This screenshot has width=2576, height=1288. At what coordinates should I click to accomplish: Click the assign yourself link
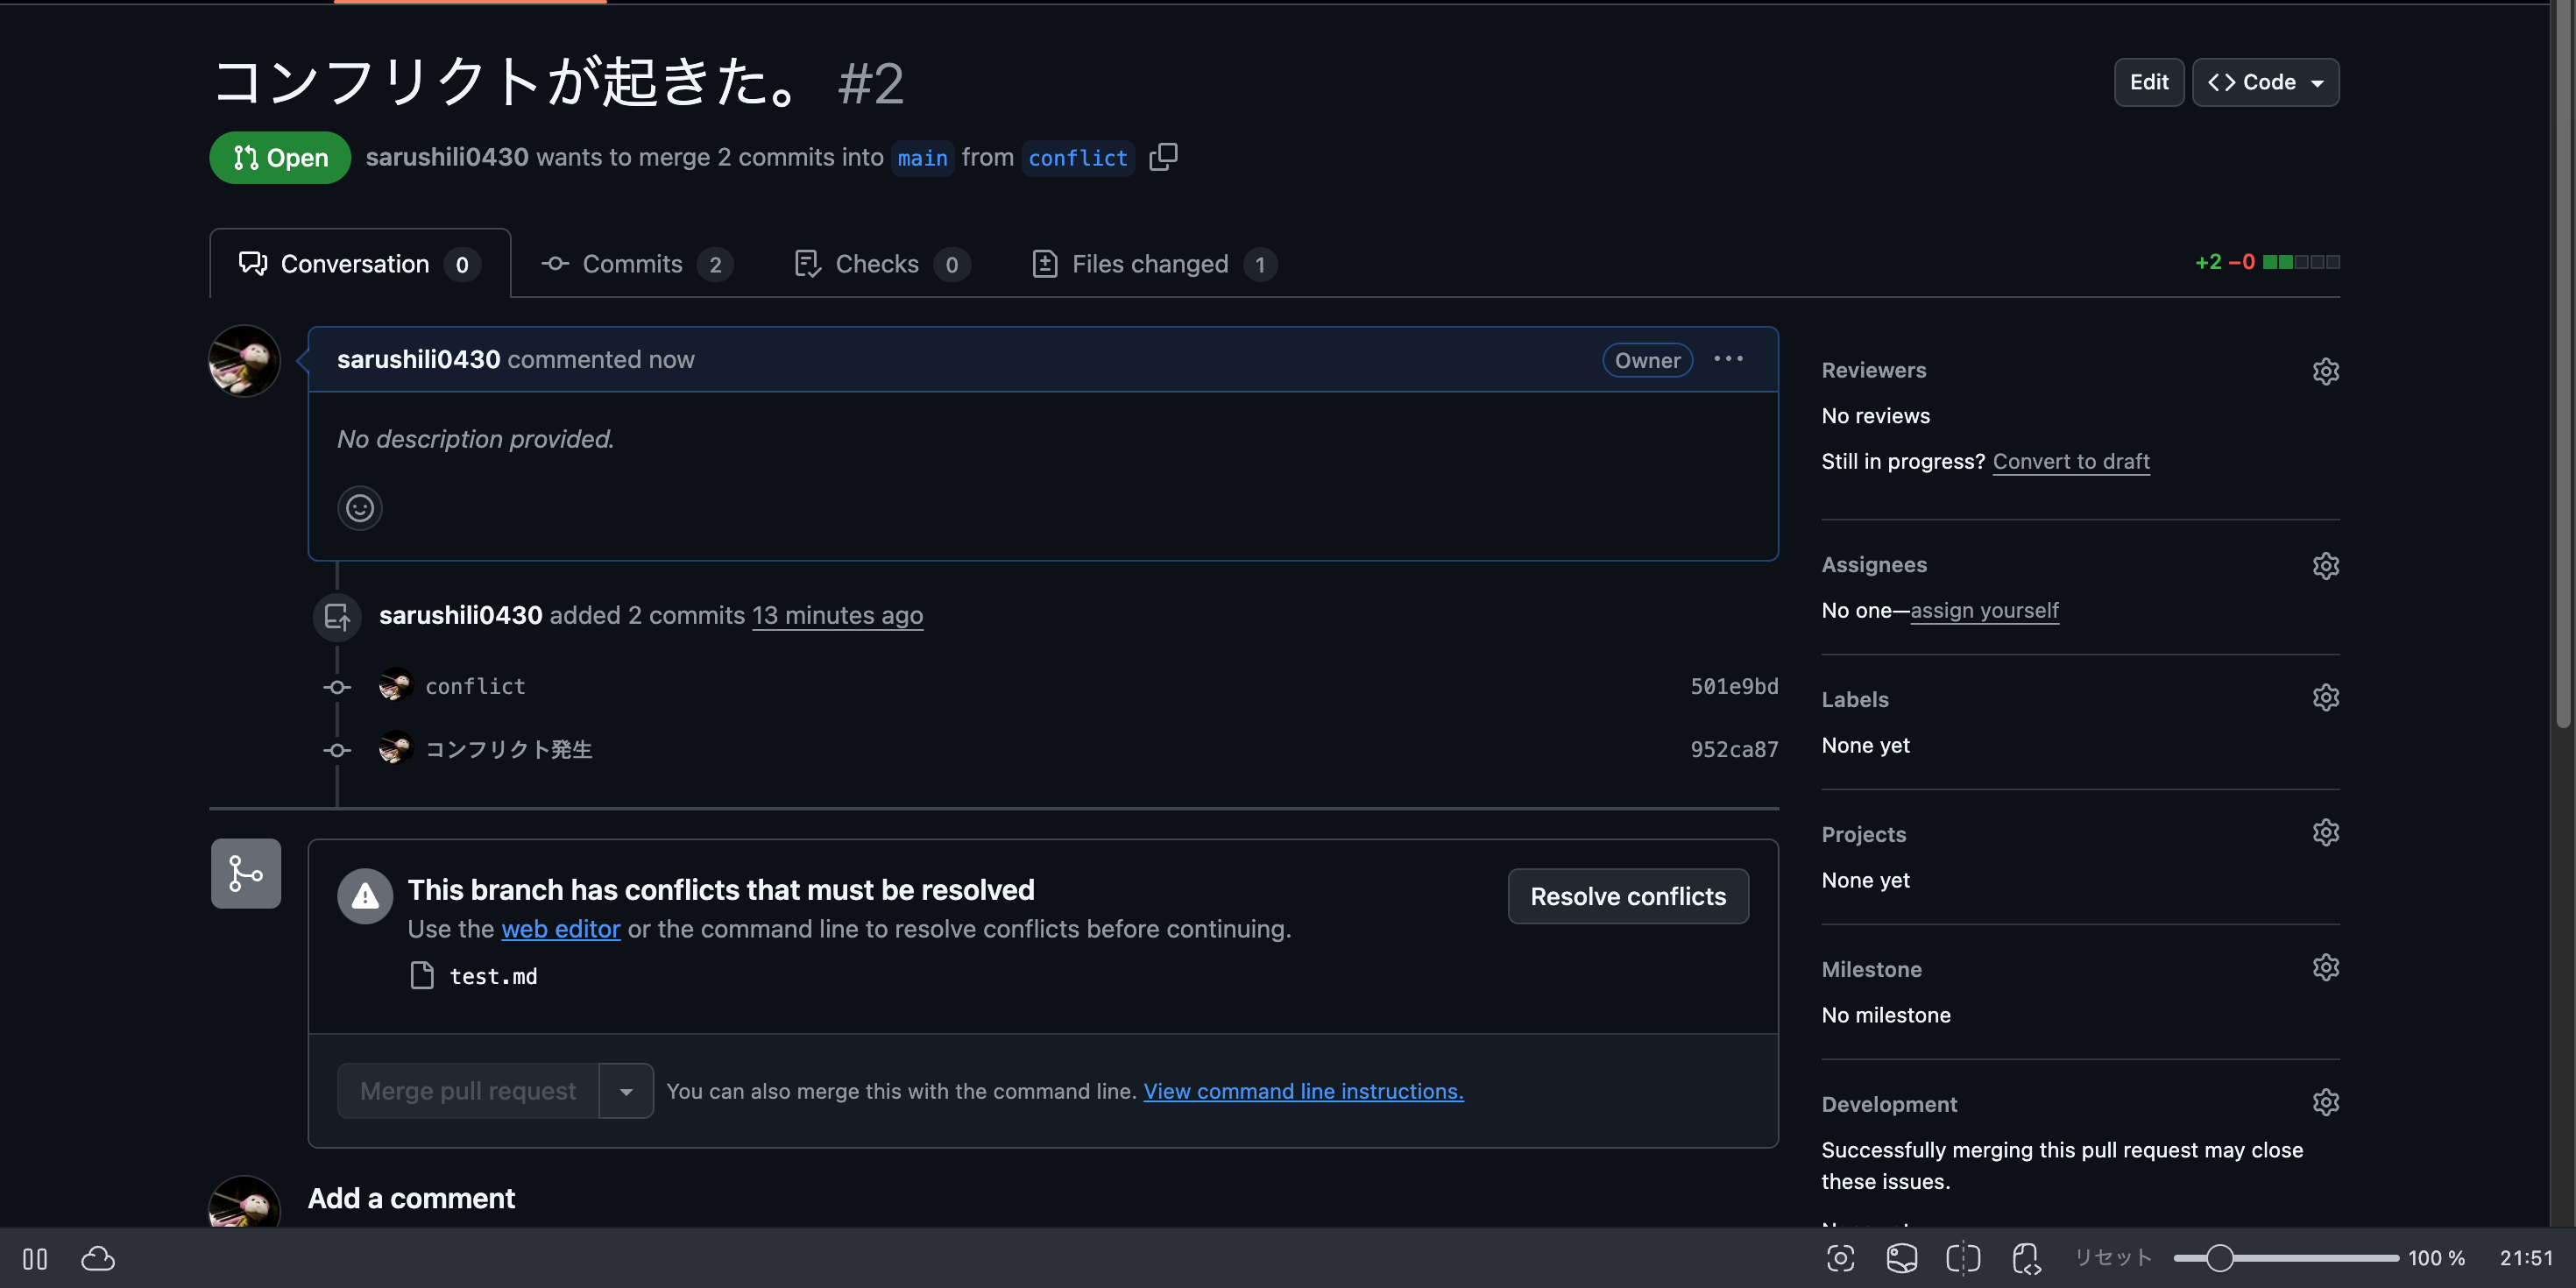tap(1984, 610)
